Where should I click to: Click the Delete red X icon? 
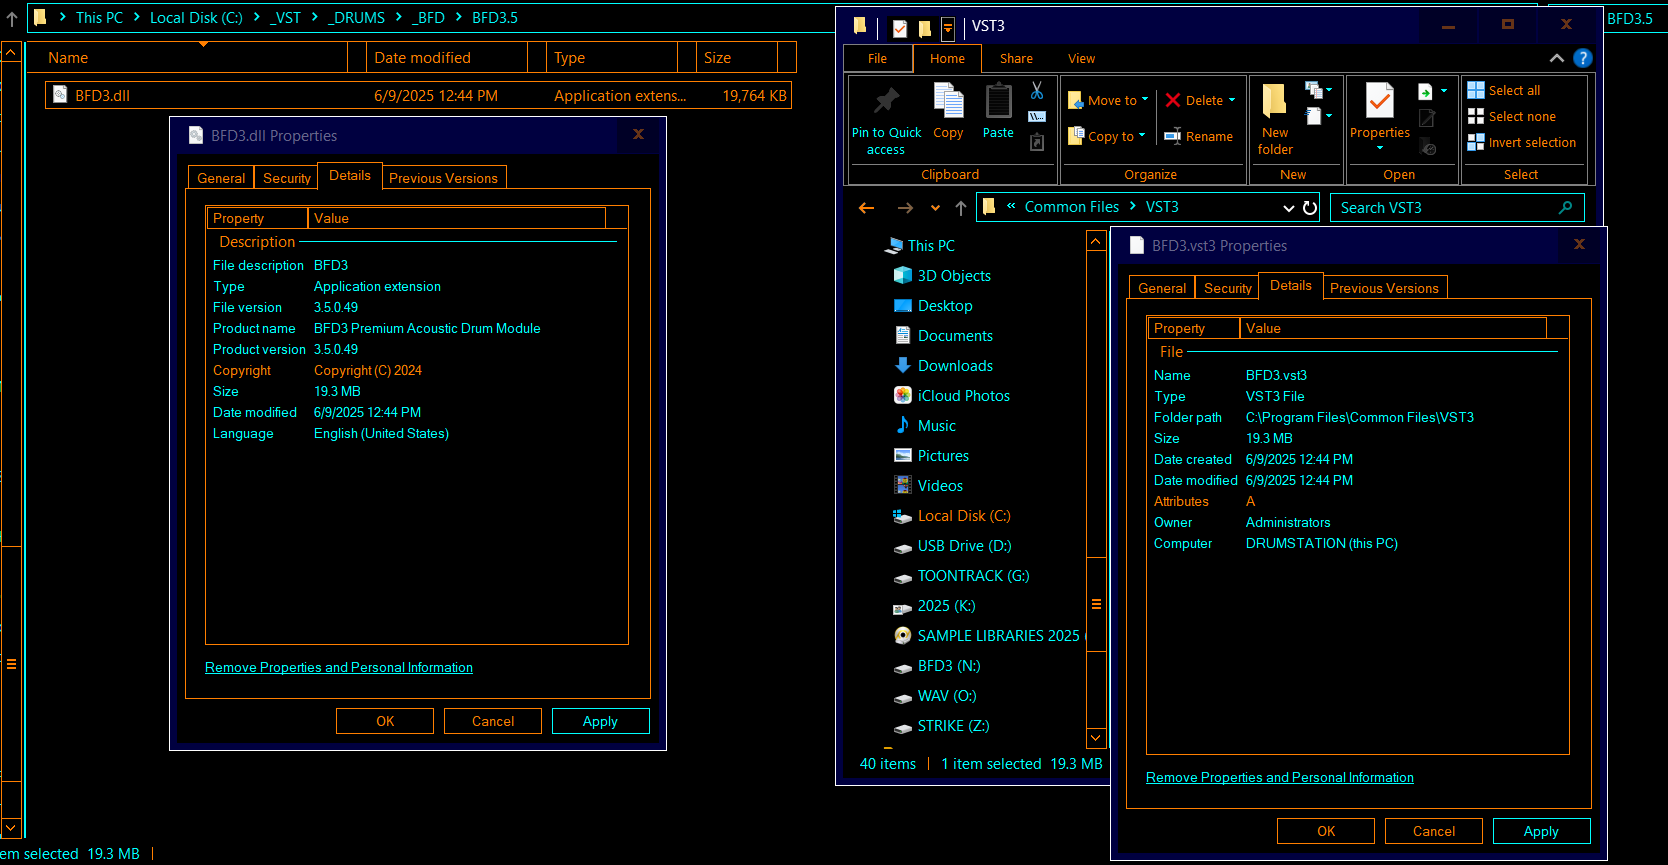pos(1173,100)
